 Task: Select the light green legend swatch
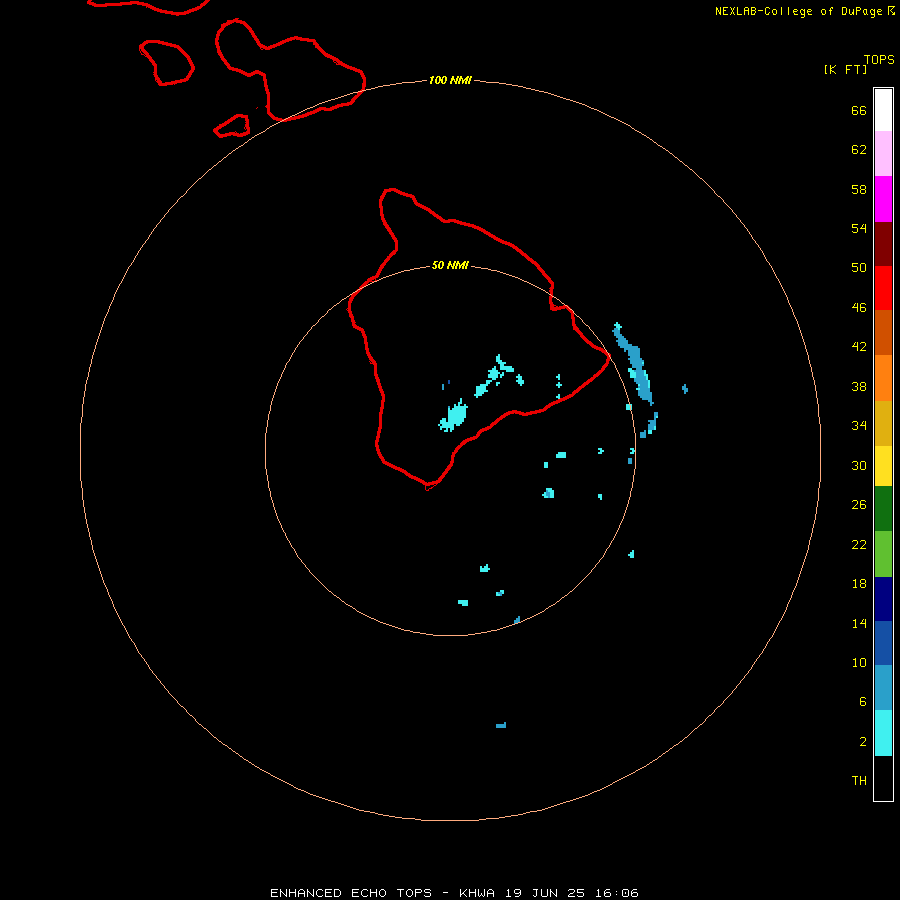pyautogui.click(x=883, y=554)
